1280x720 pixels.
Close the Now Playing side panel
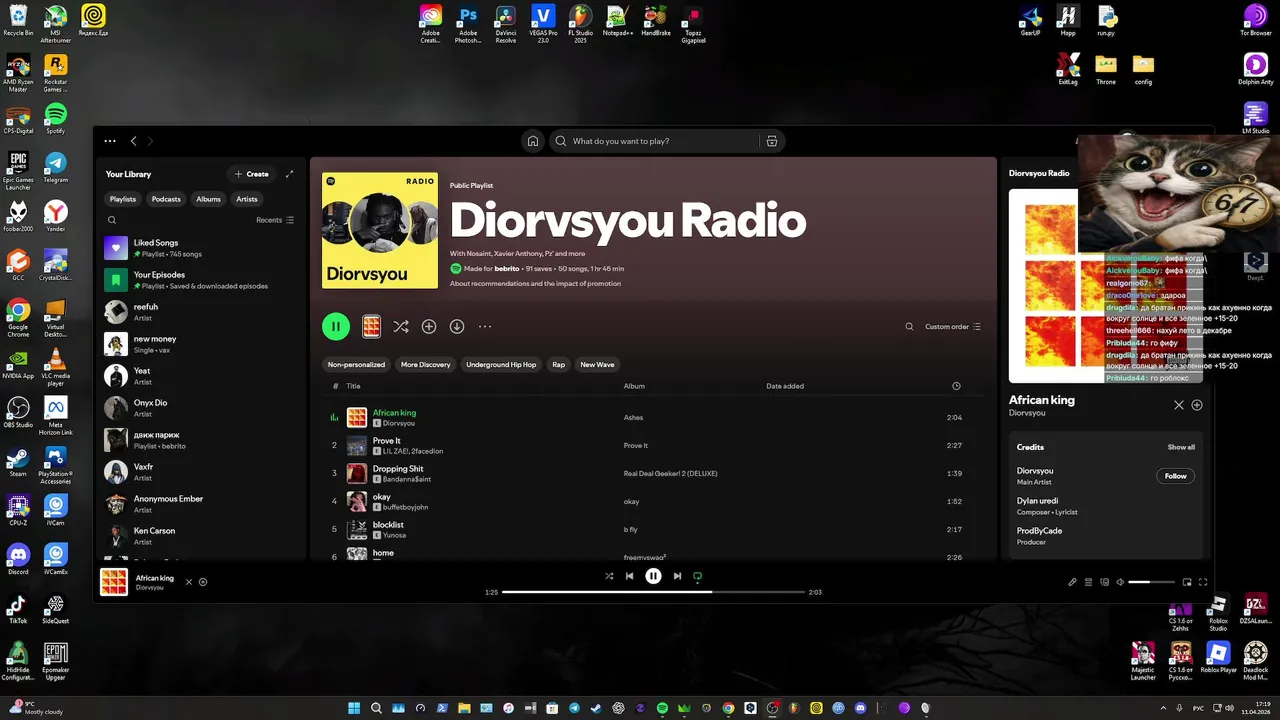pyautogui.click(x=1179, y=405)
